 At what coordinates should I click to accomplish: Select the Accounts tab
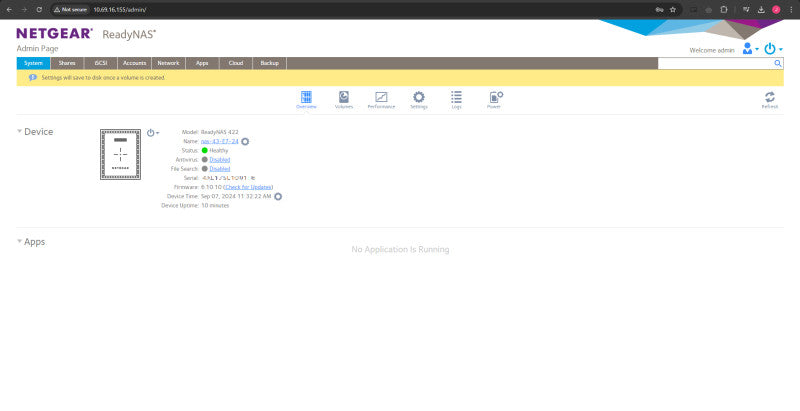click(x=134, y=63)
